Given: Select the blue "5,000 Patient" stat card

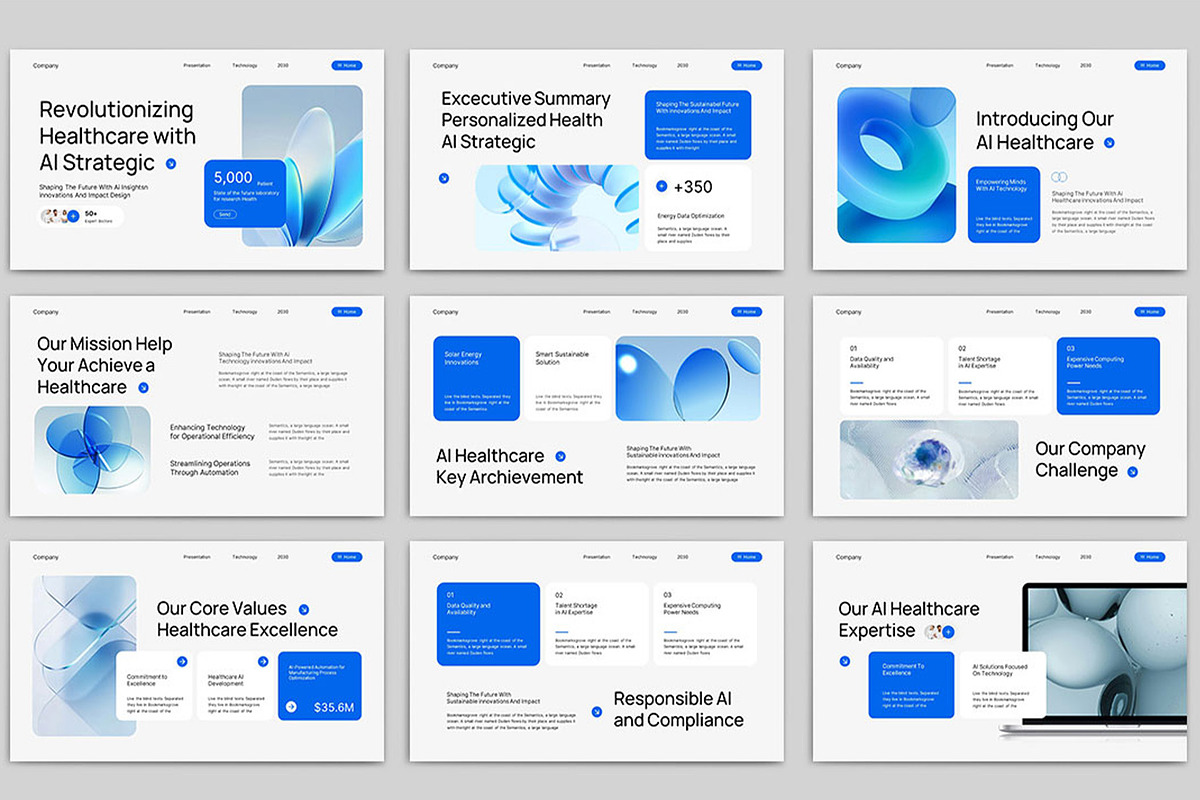Looking at the screenshot, I should coord(245,194).
